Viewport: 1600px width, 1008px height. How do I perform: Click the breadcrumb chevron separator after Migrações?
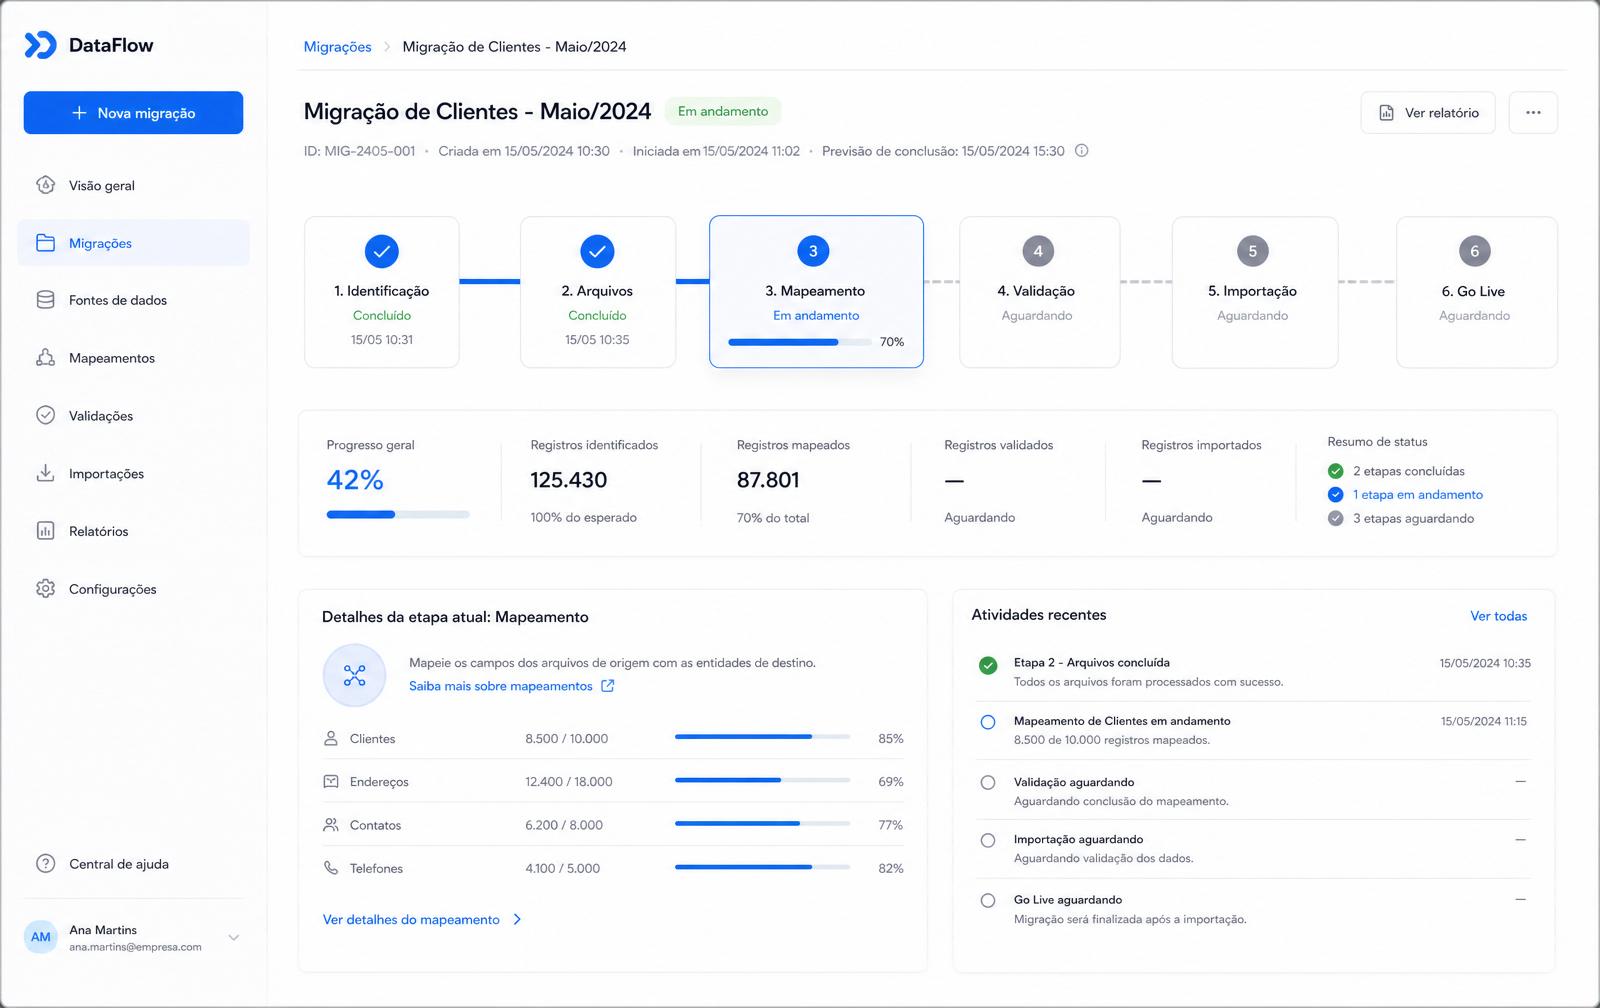[387, 47]
